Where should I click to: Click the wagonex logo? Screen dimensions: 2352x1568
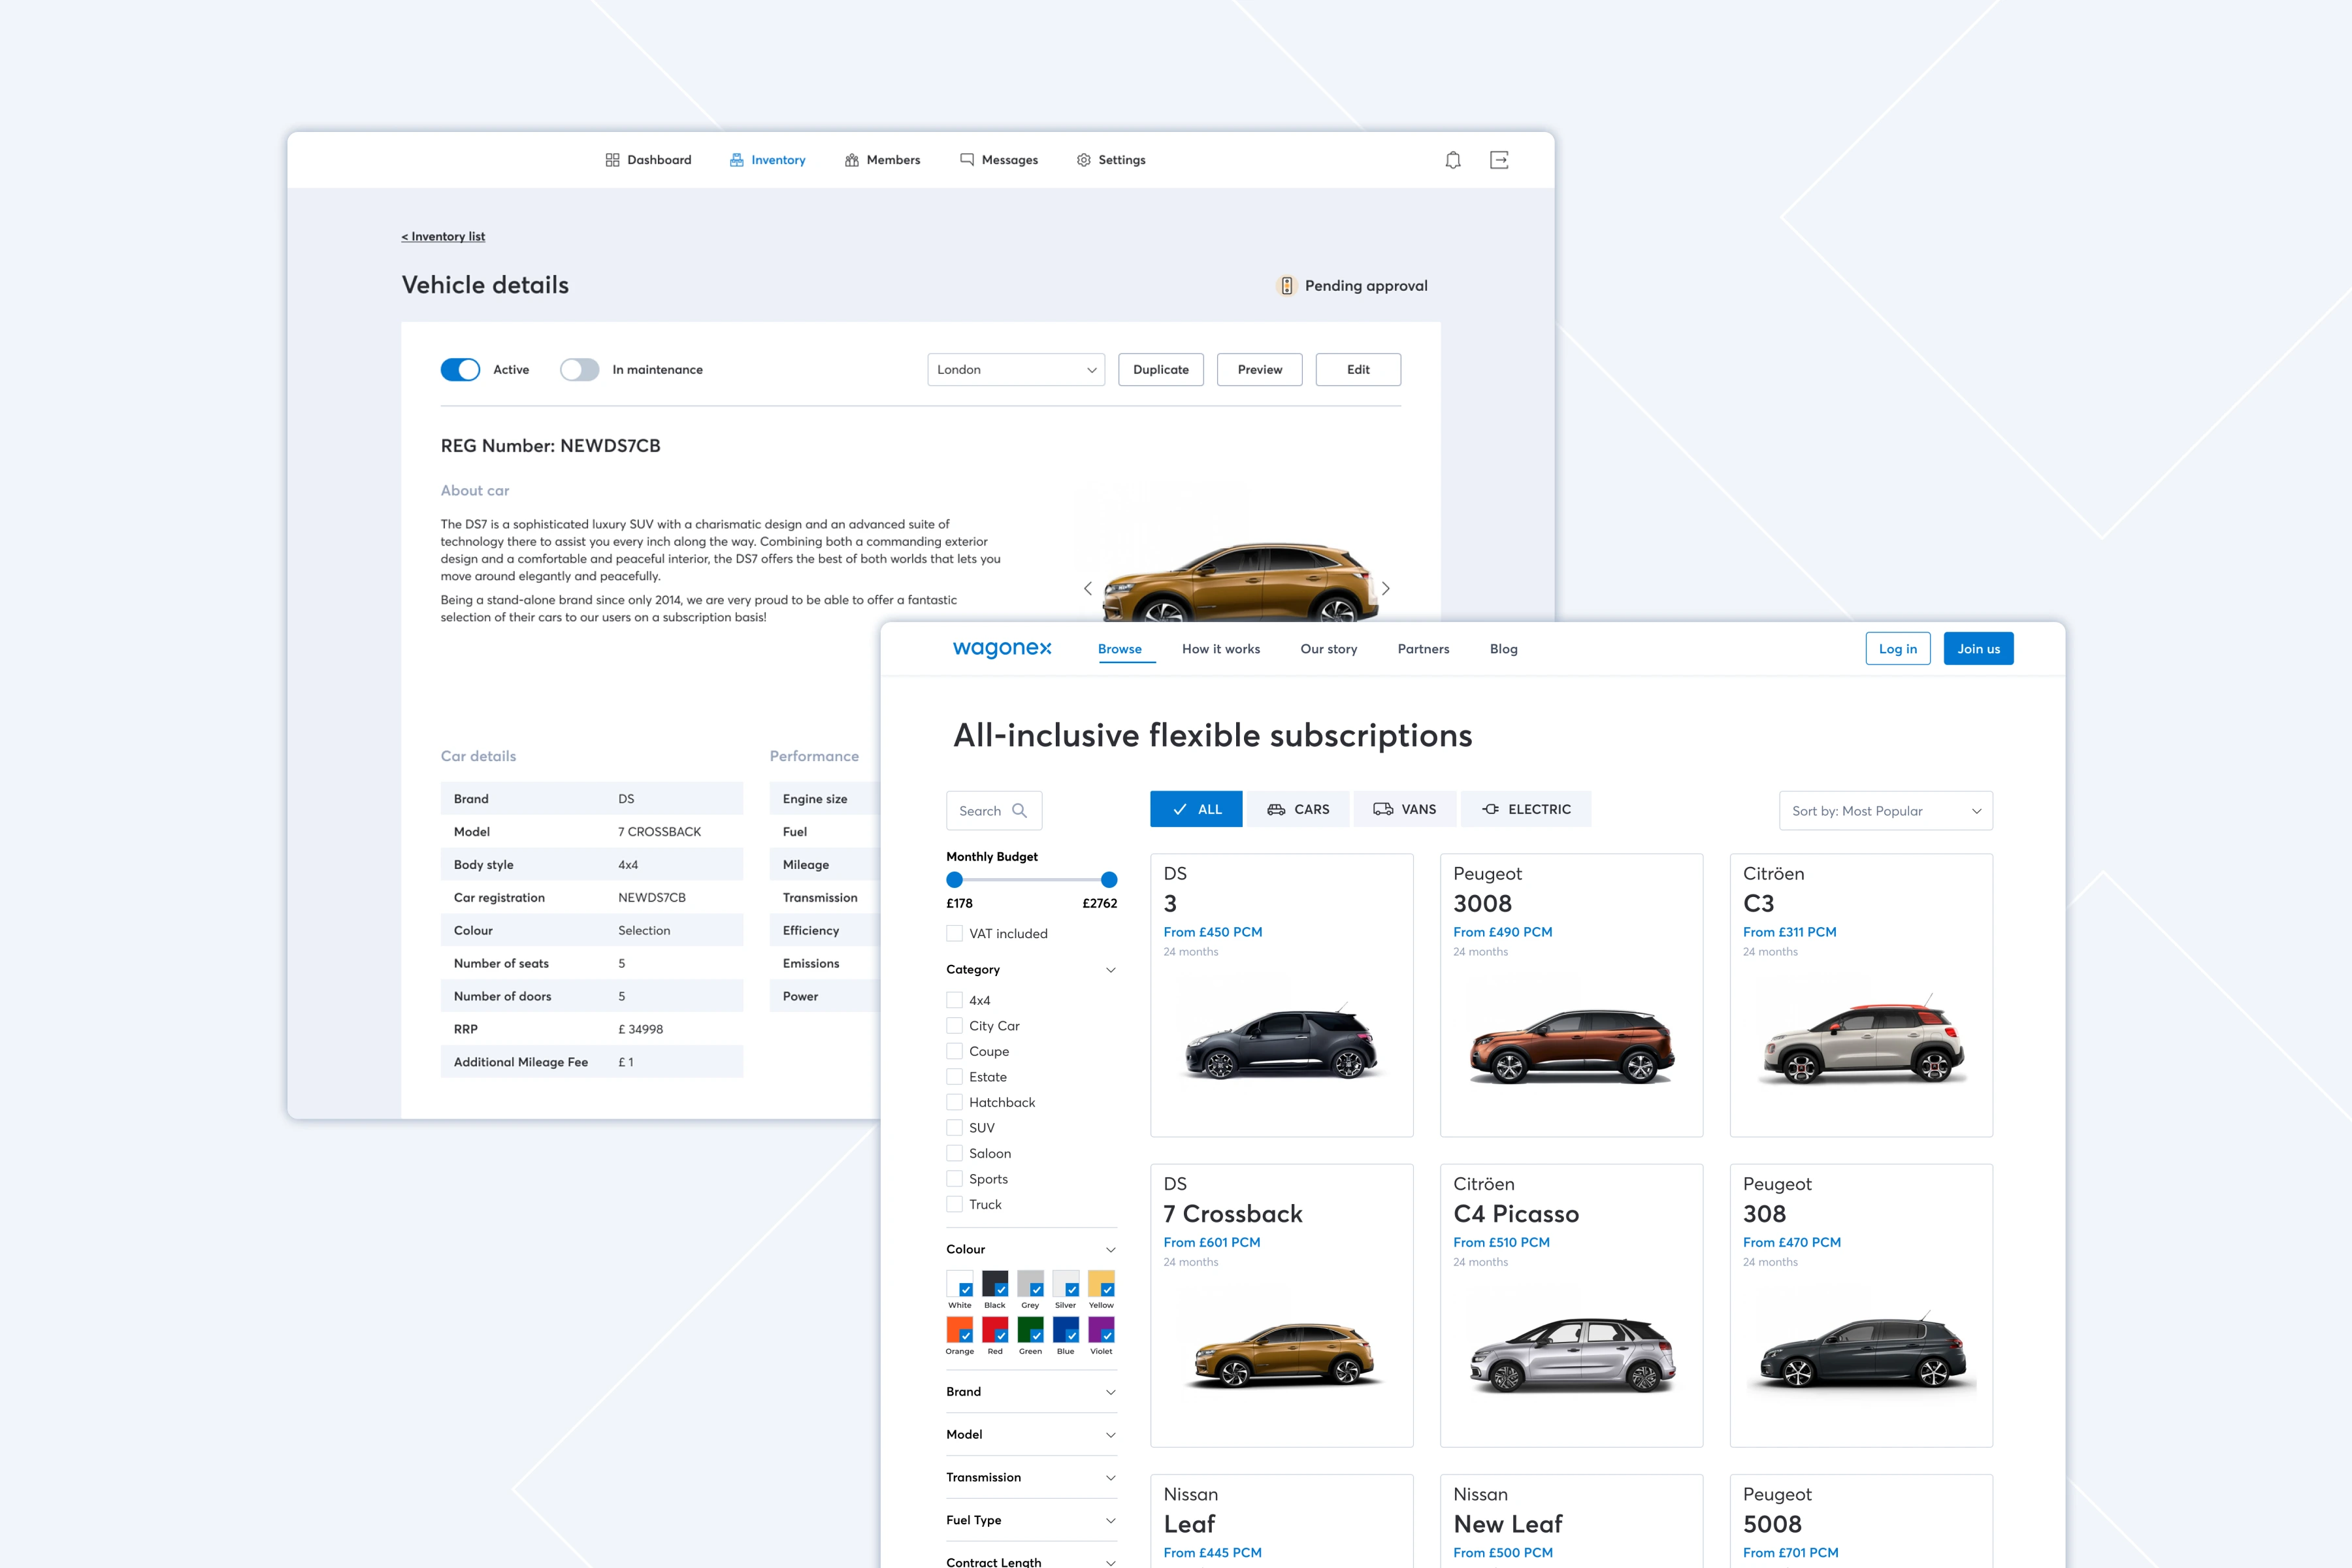tap(1002, 649)
